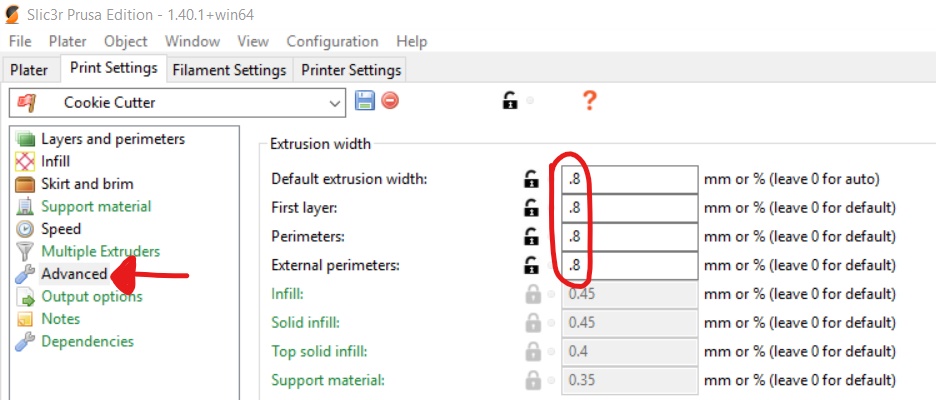
Task: Click the red delete preset icon
Action: [390, 101]
